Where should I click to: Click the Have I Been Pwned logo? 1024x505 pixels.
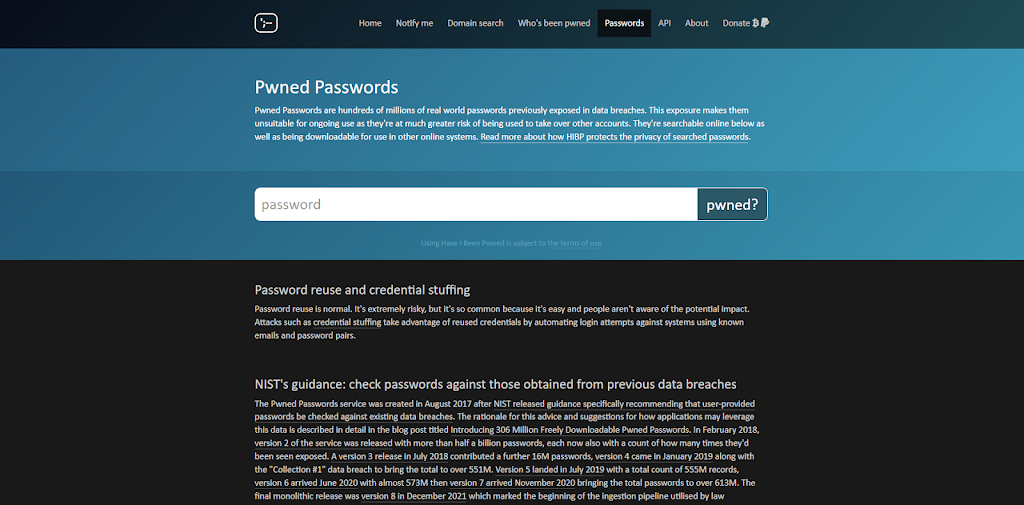(265, 23)
